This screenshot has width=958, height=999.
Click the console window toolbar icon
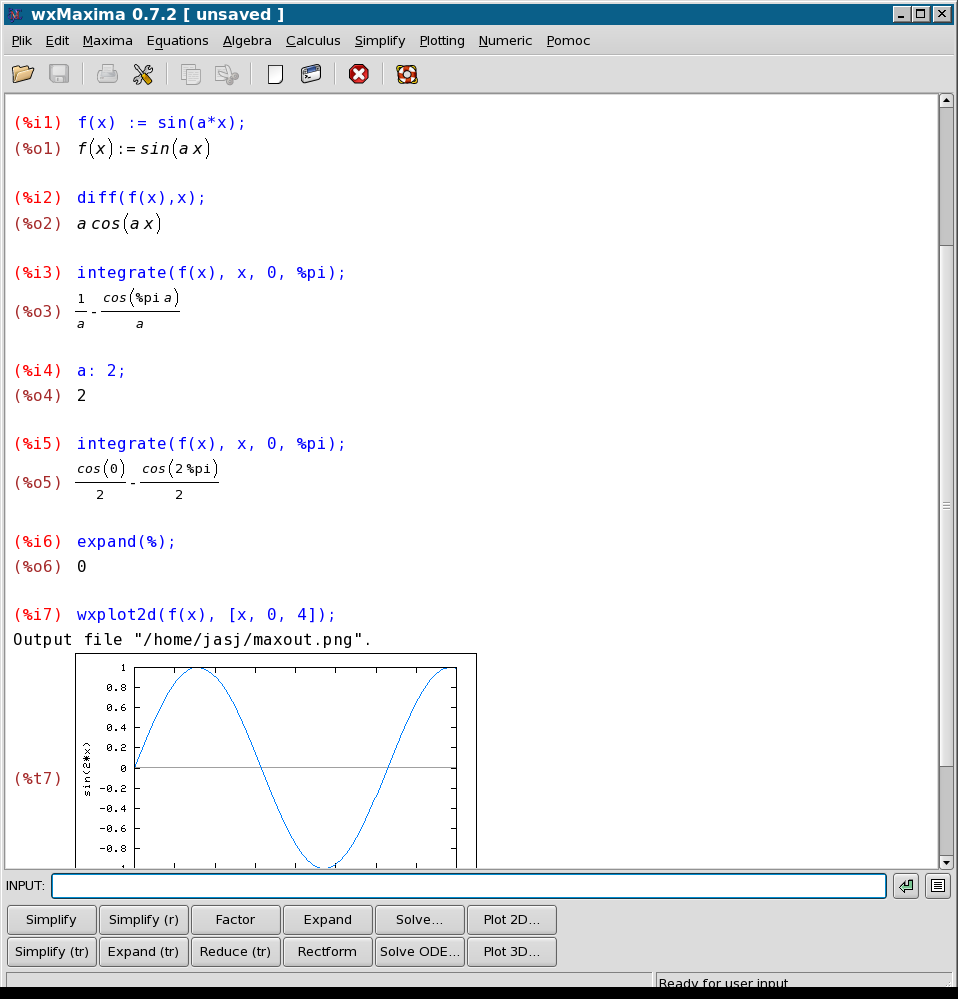click(x=311, y=74)
